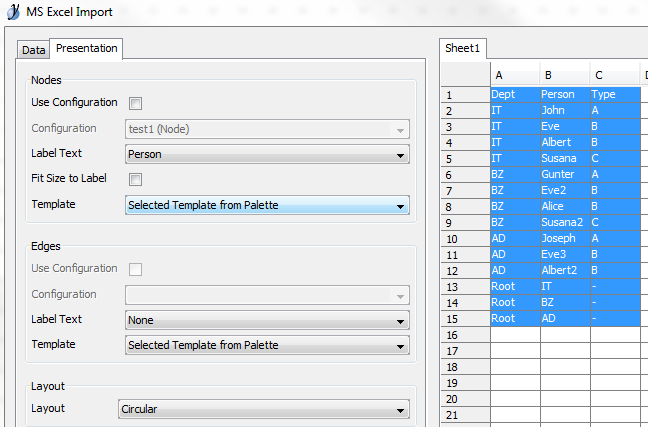Select the Presentation tab
This screenshot has height=427, width=648.
point(86,48)
